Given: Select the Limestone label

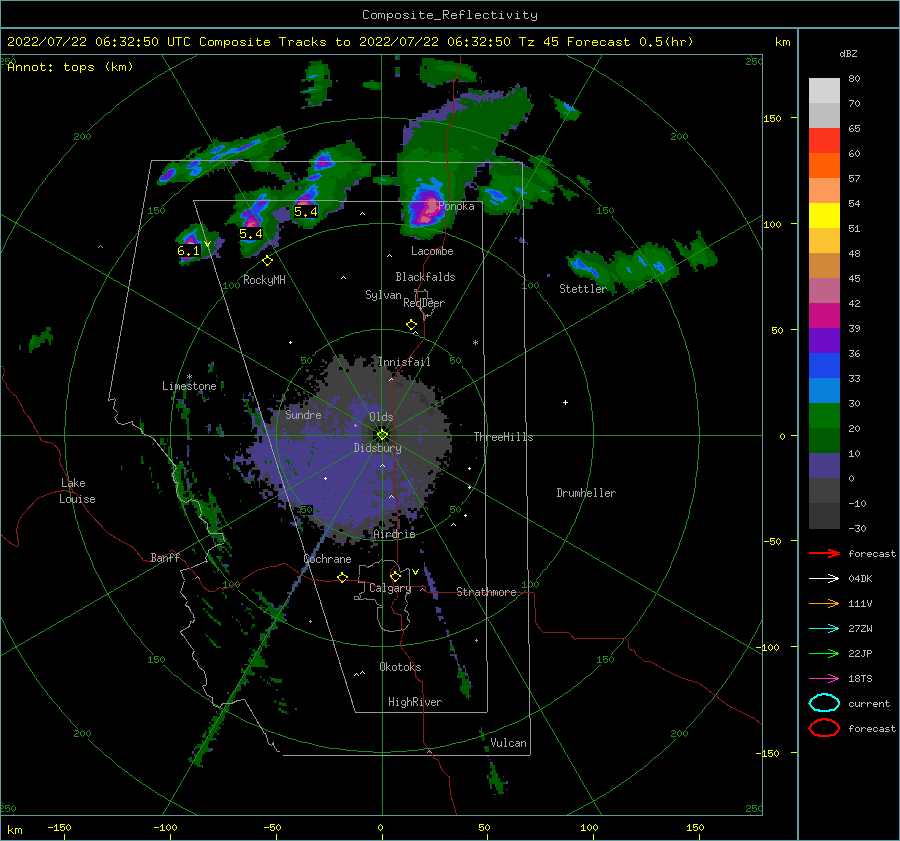Looking at the screenshot, I should (x=189, y=386).
